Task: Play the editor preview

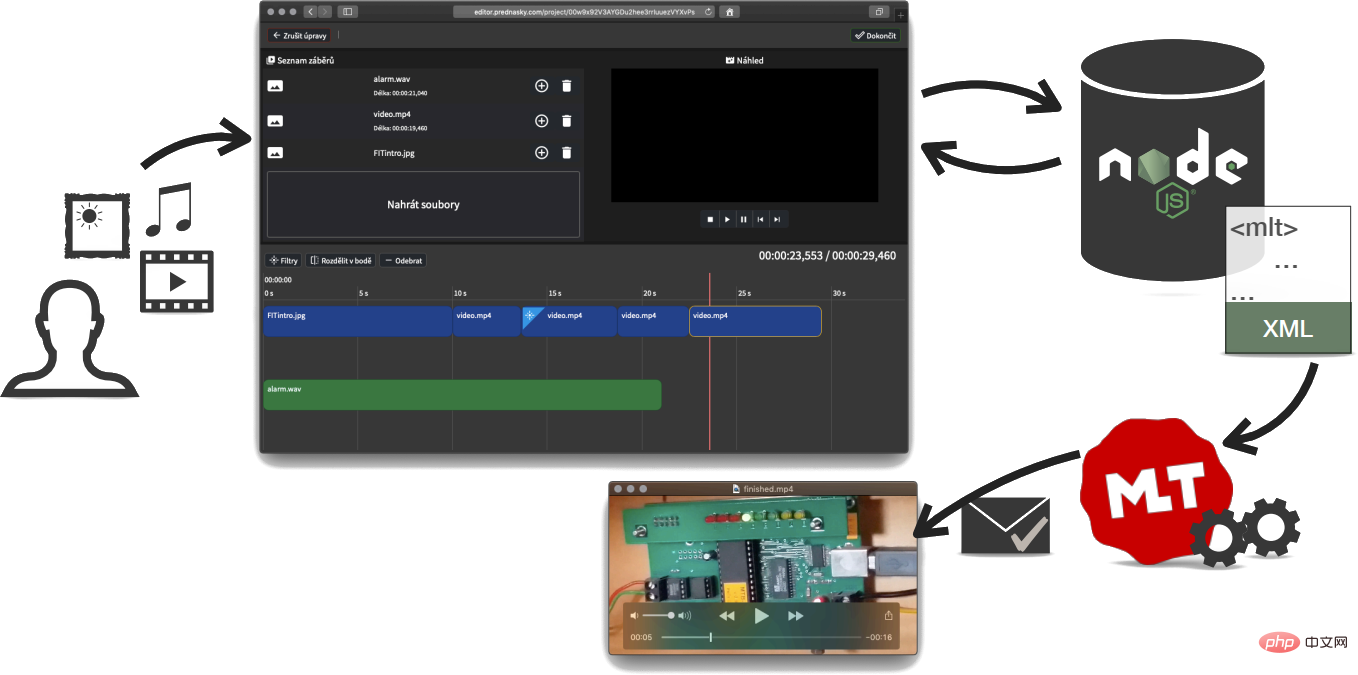Action: pyautogui.click(x=727, y=219)
